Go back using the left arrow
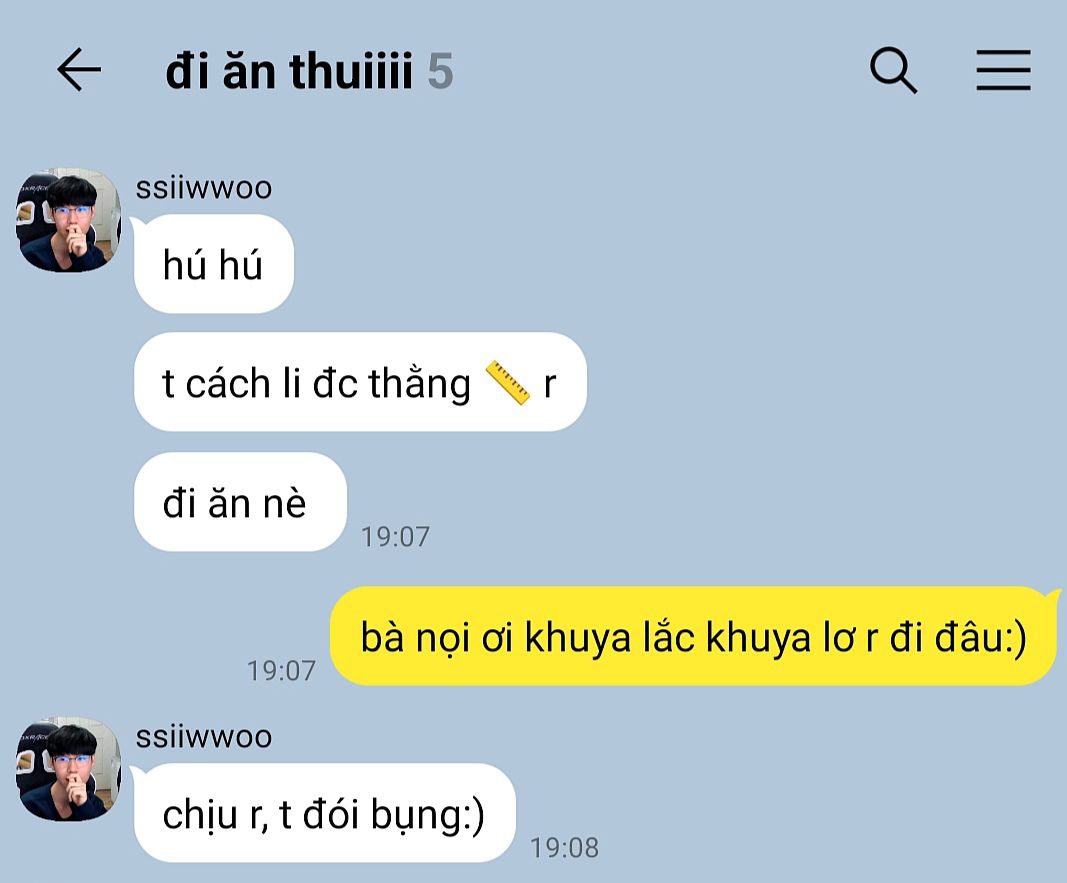This screenshot has height=883, width=1067. pyautogui.click(x=79, y=69)
